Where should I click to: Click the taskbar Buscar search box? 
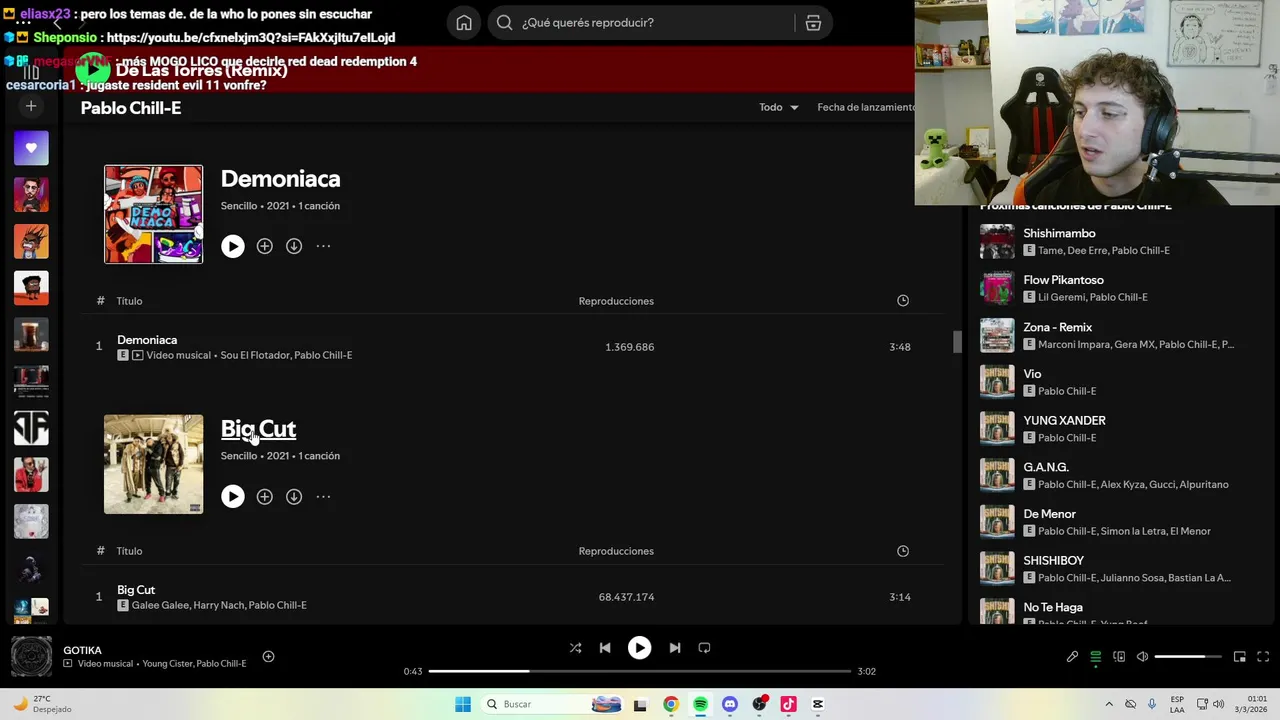[554, 704]
